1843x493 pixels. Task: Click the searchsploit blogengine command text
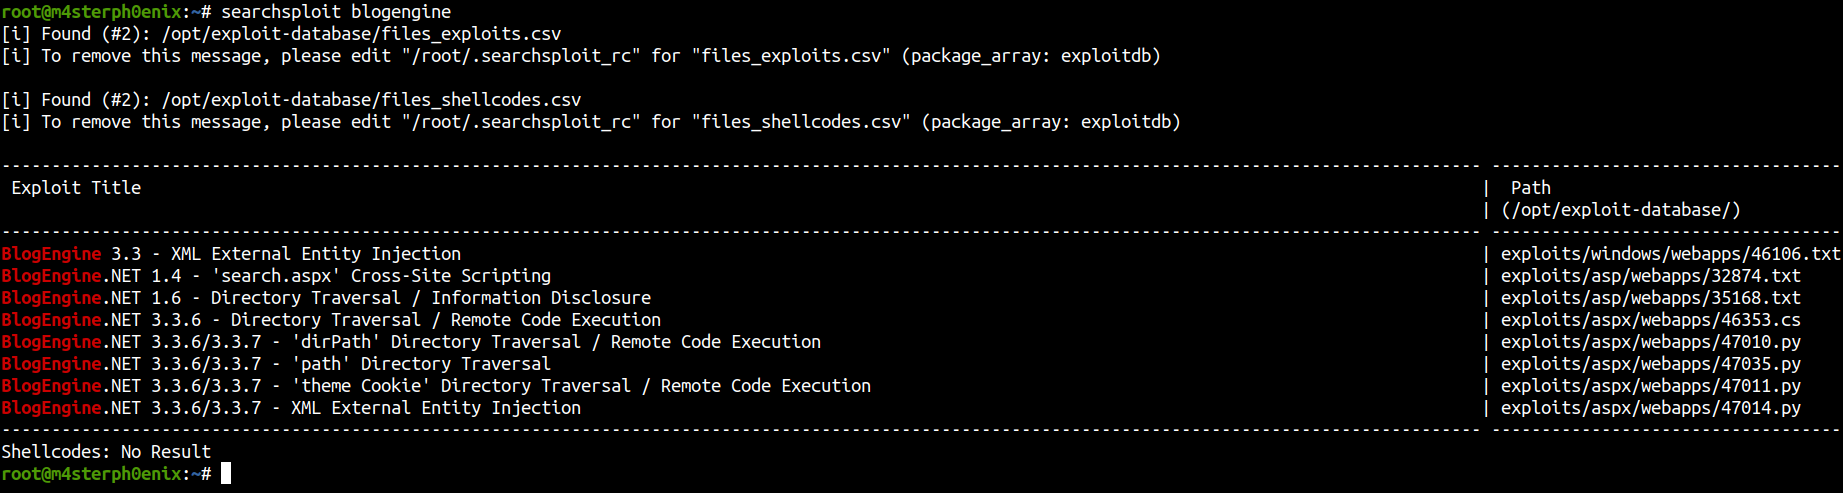(336, 12)
